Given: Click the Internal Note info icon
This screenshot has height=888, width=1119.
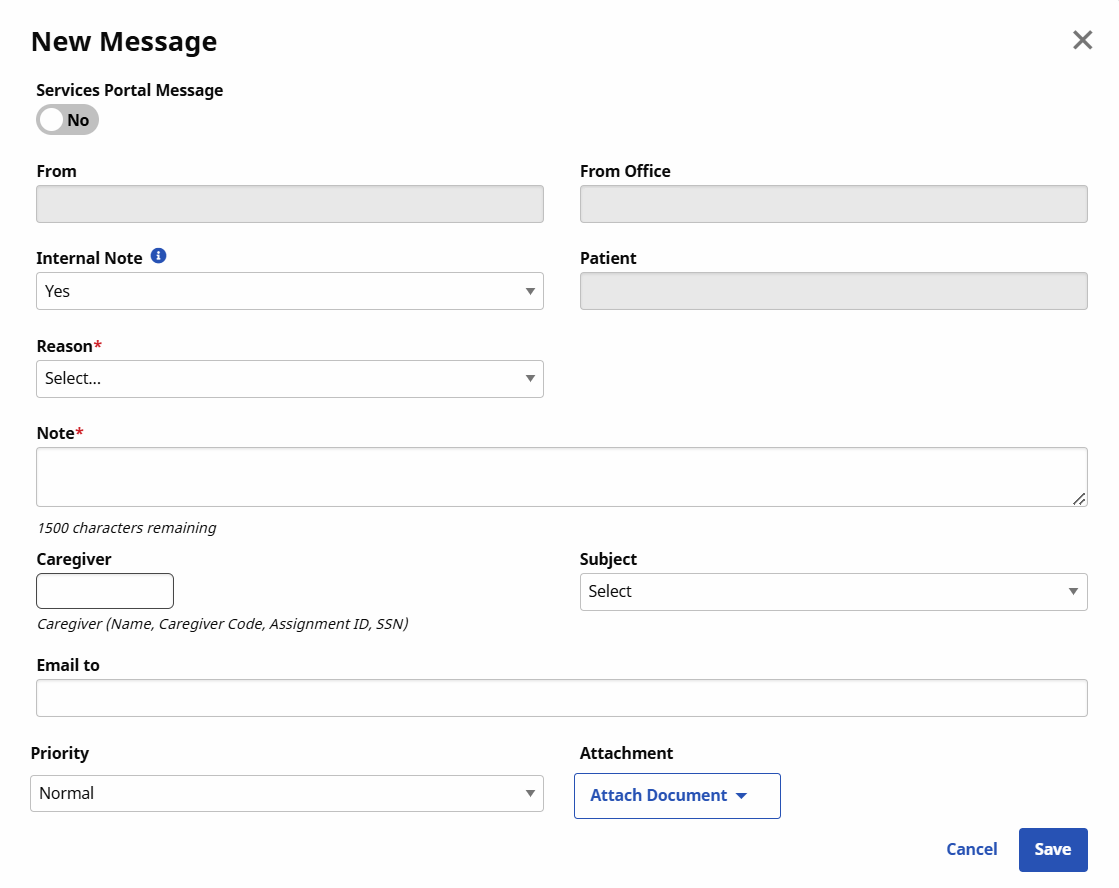Looking at the screenshot, I should coord(158,256).
